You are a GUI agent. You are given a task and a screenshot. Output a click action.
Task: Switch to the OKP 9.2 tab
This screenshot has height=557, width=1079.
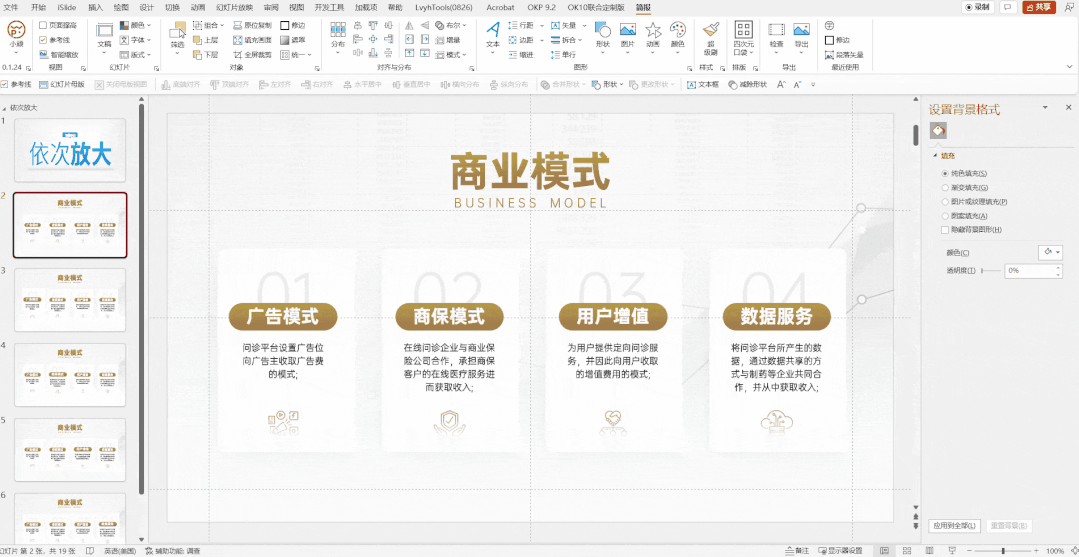click(x=541, y=7)
